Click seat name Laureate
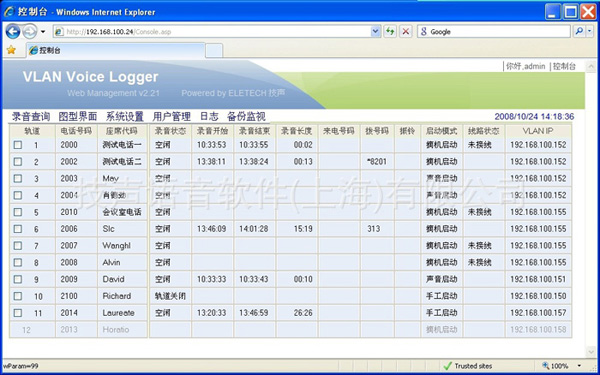 (118, 313)
